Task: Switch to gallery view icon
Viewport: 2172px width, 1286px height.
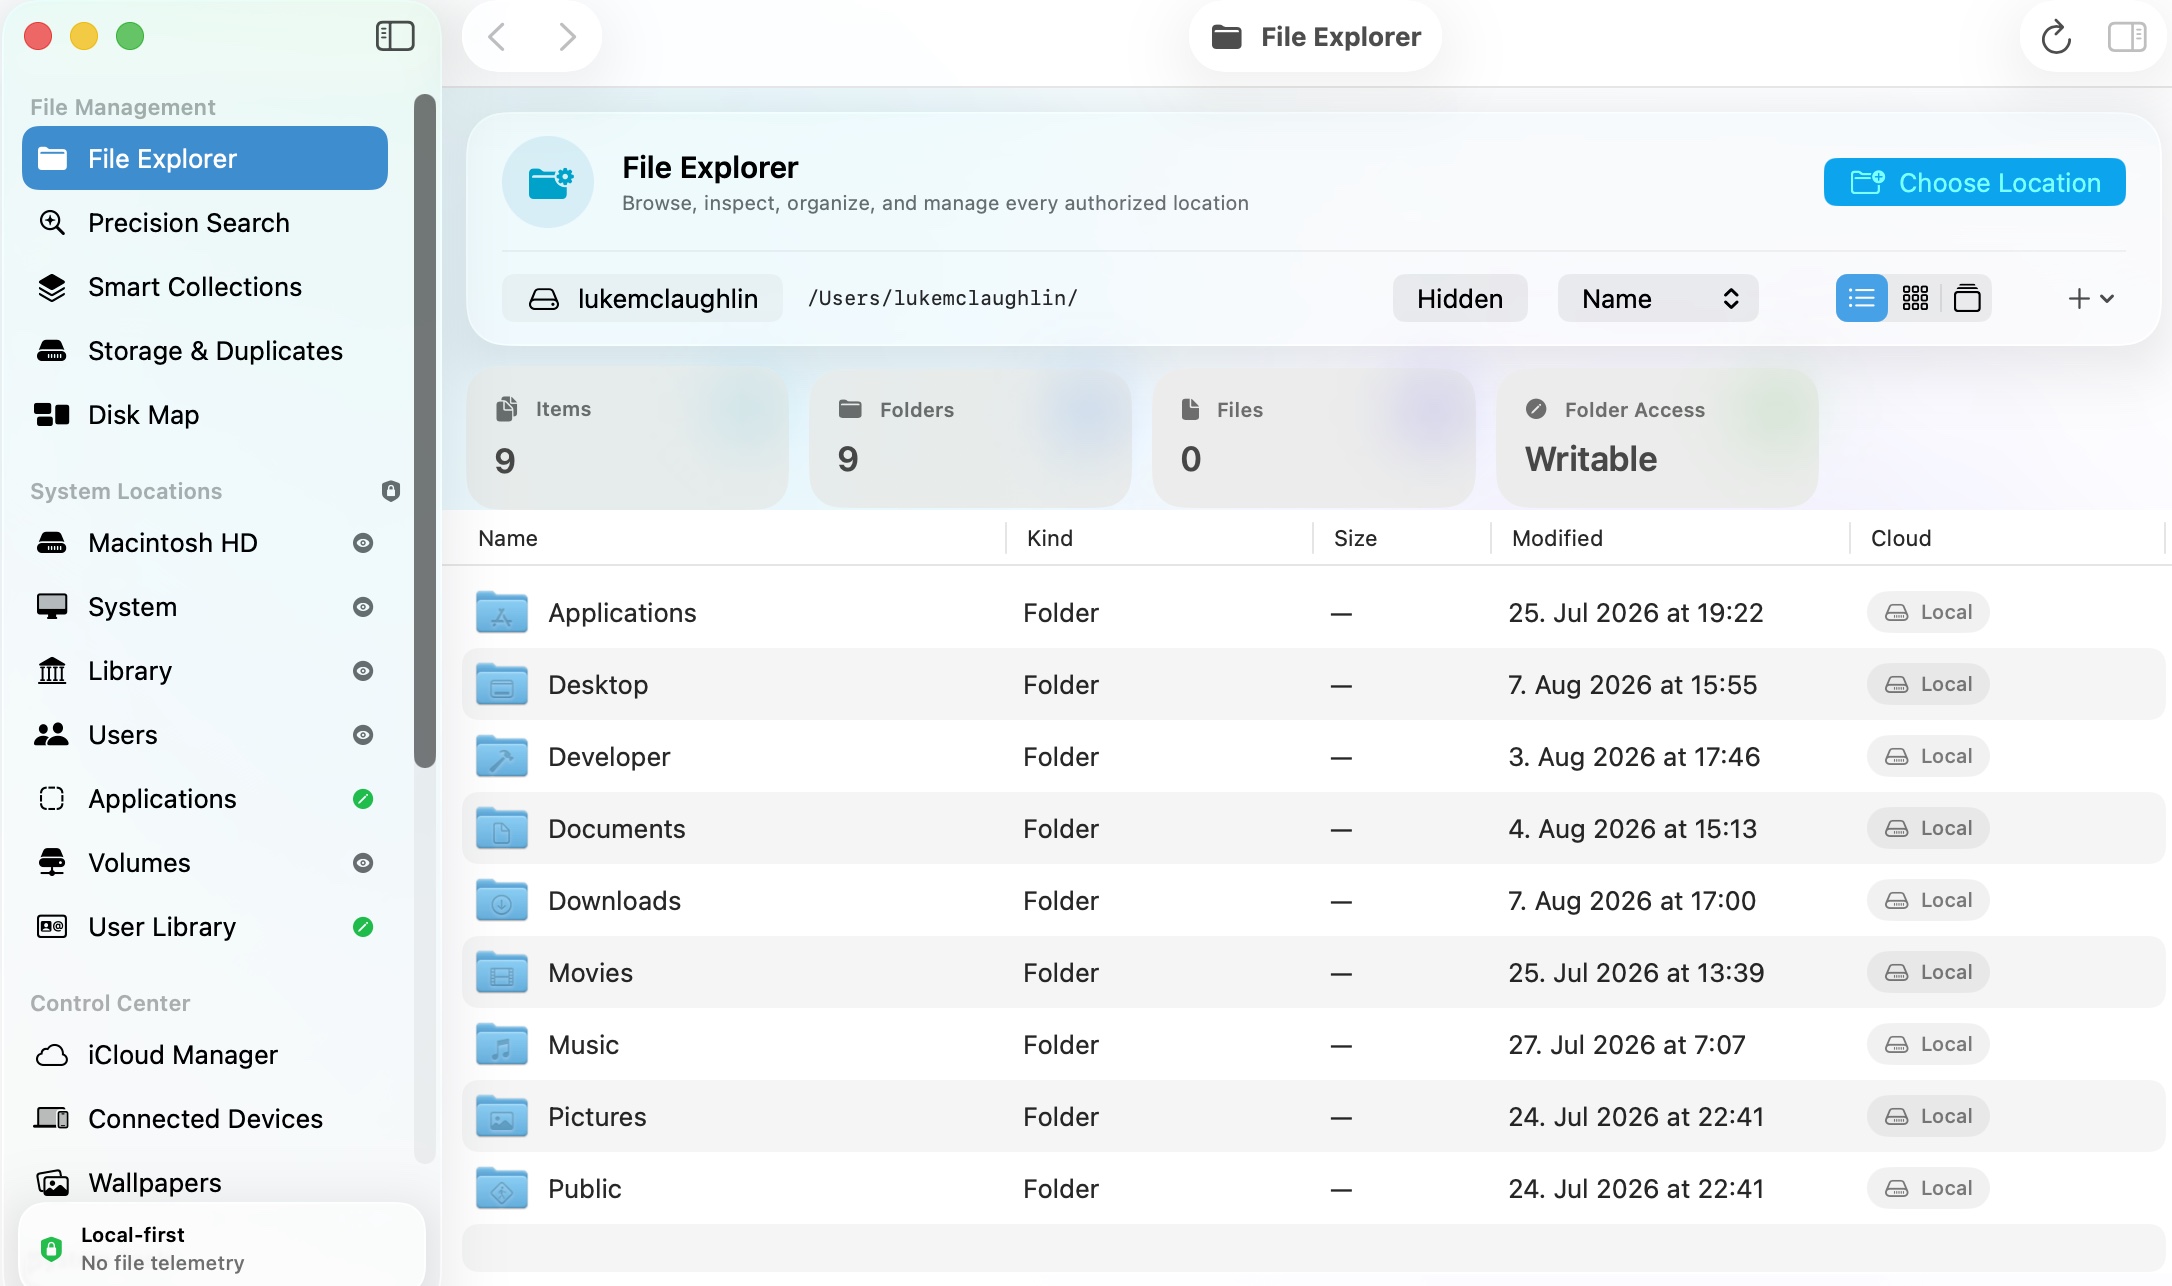Action: click(1967, 298)
